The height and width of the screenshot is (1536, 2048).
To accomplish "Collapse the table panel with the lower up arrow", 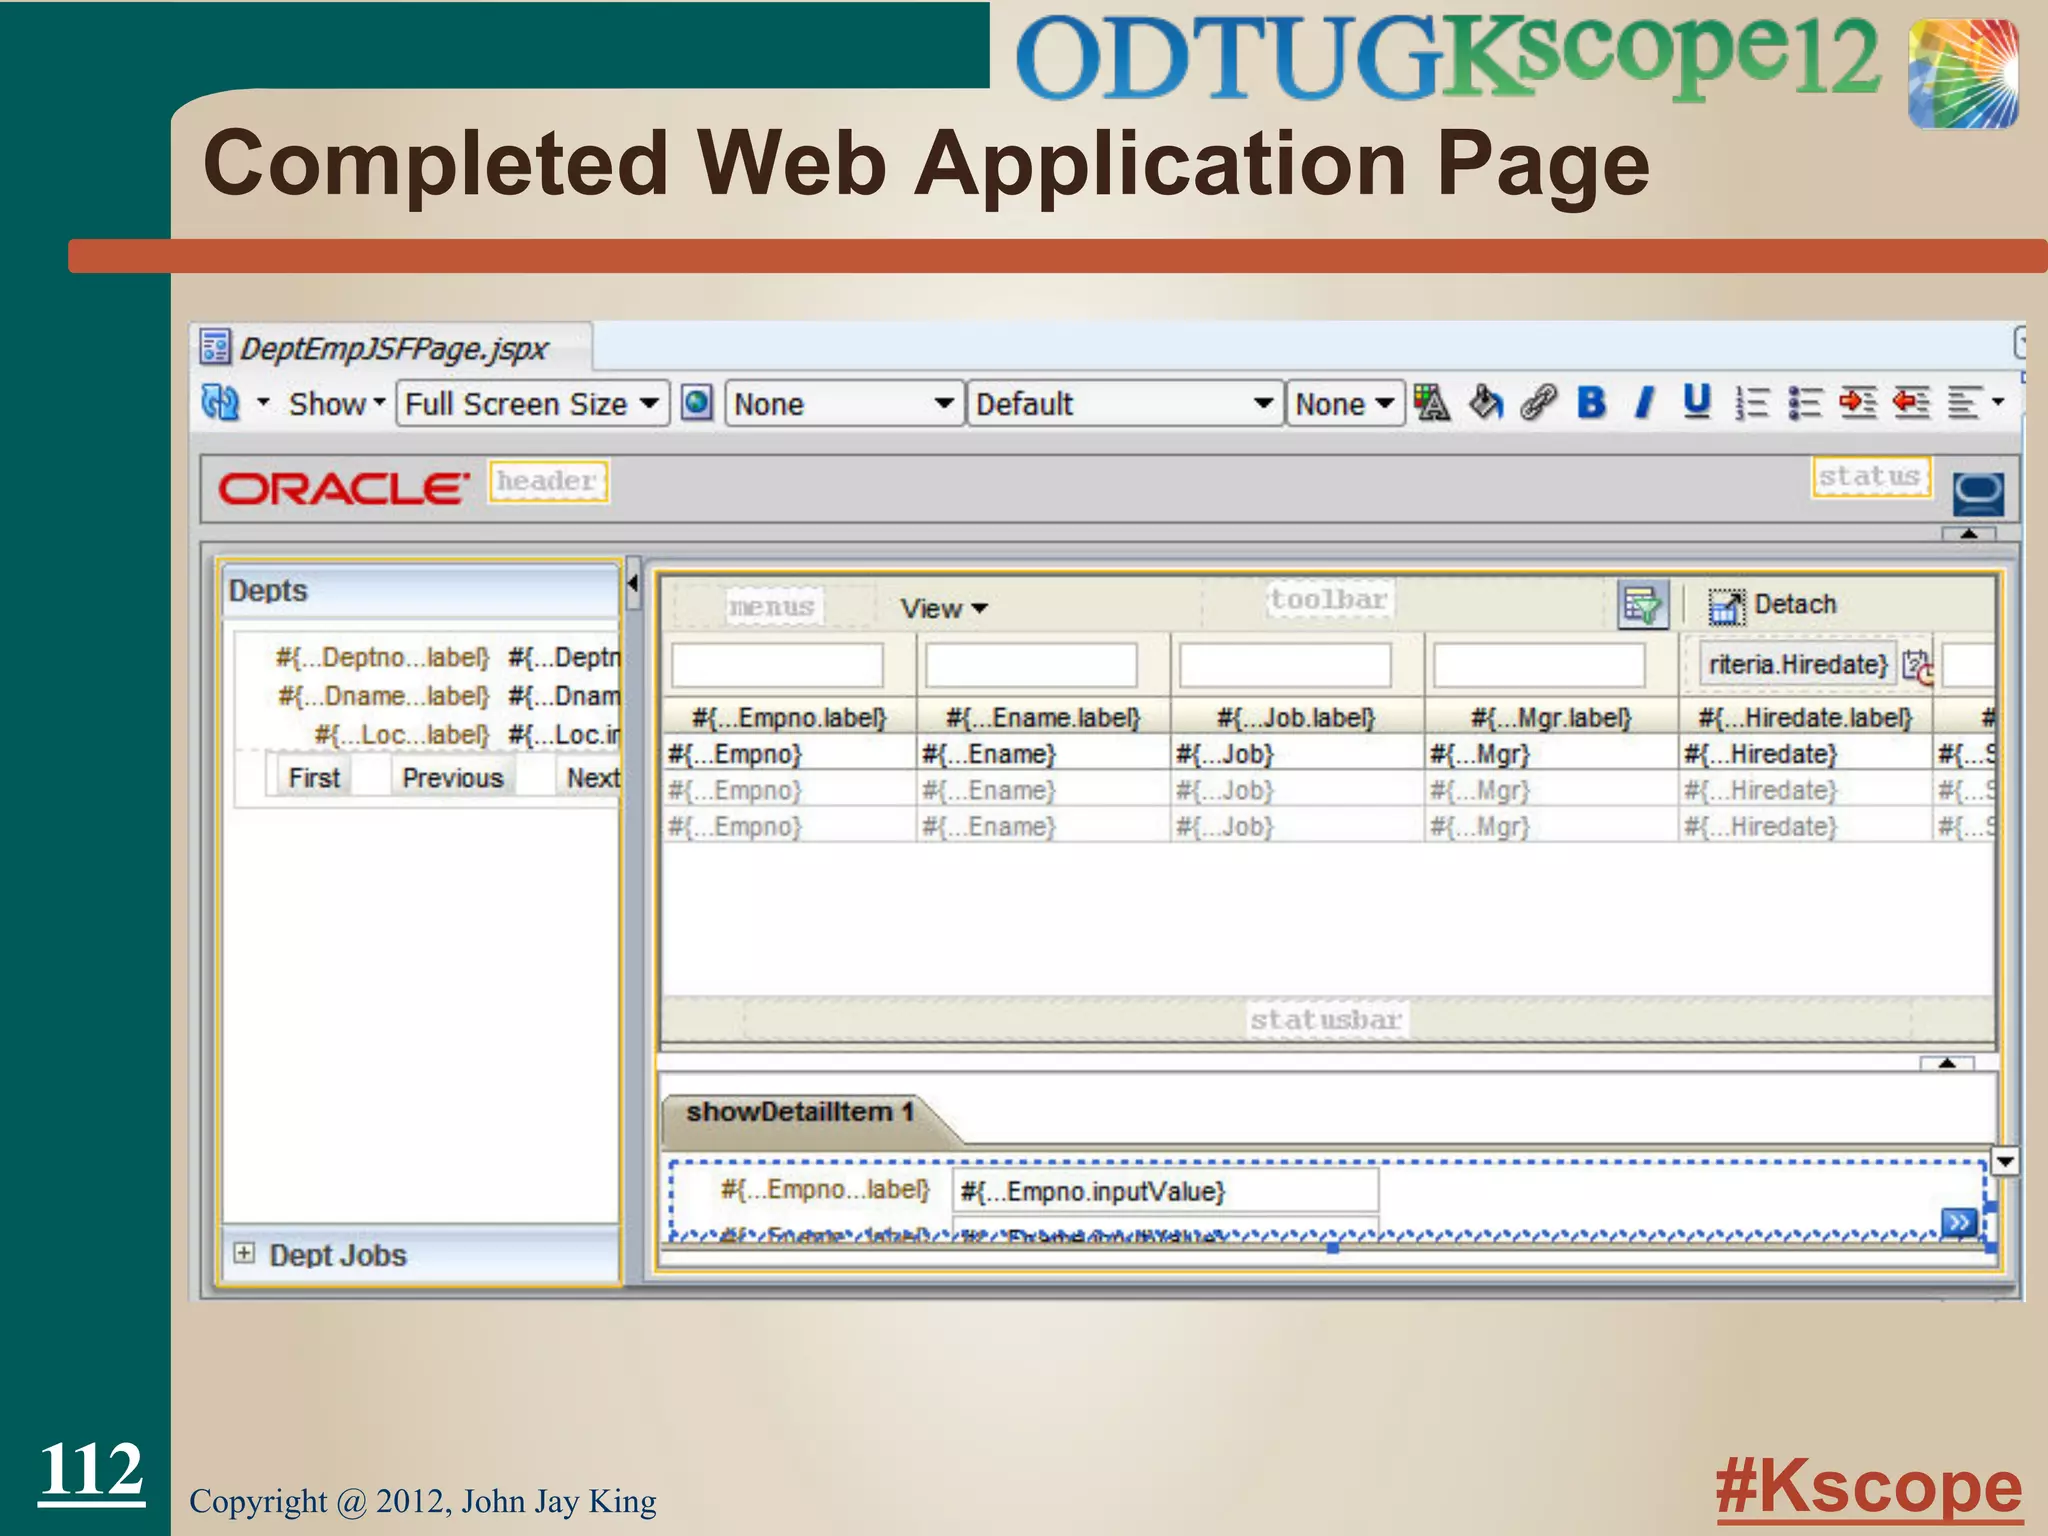I will (x=1947, y=1062).
